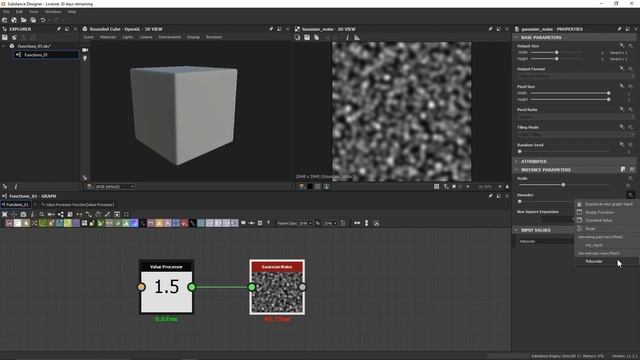Choose Constant Value from the popup
The image size is (640, 360).
pyautogui.click(x=607, y=220)
